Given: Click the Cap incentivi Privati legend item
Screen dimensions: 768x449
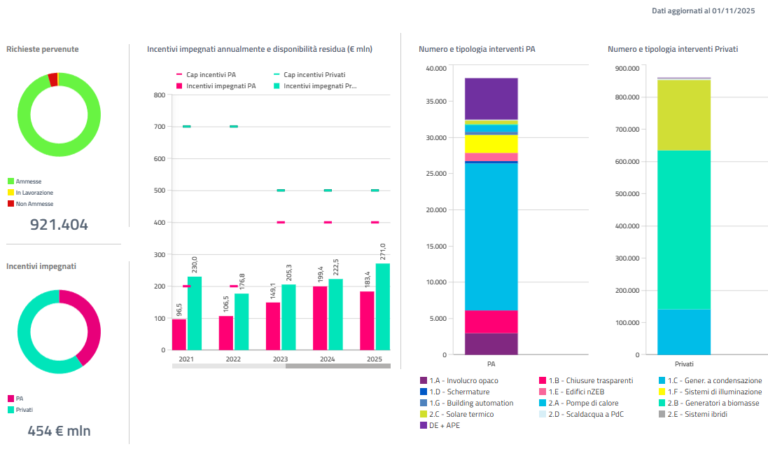Looking at the screenshot, I should [x=308, y=75].
